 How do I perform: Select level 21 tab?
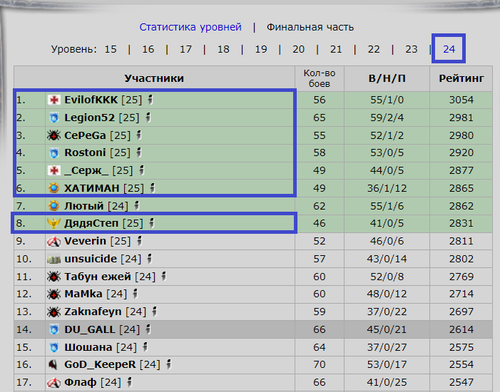point(336,49)
